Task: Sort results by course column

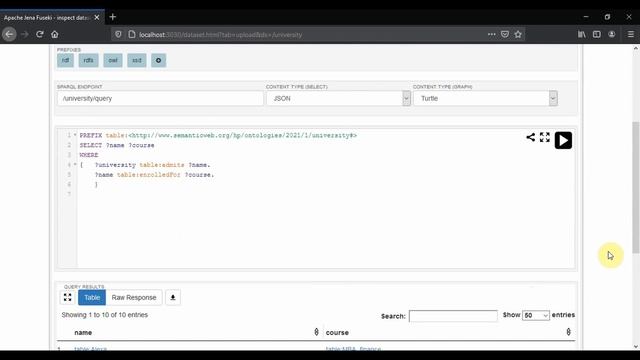Action: (449, 333)
